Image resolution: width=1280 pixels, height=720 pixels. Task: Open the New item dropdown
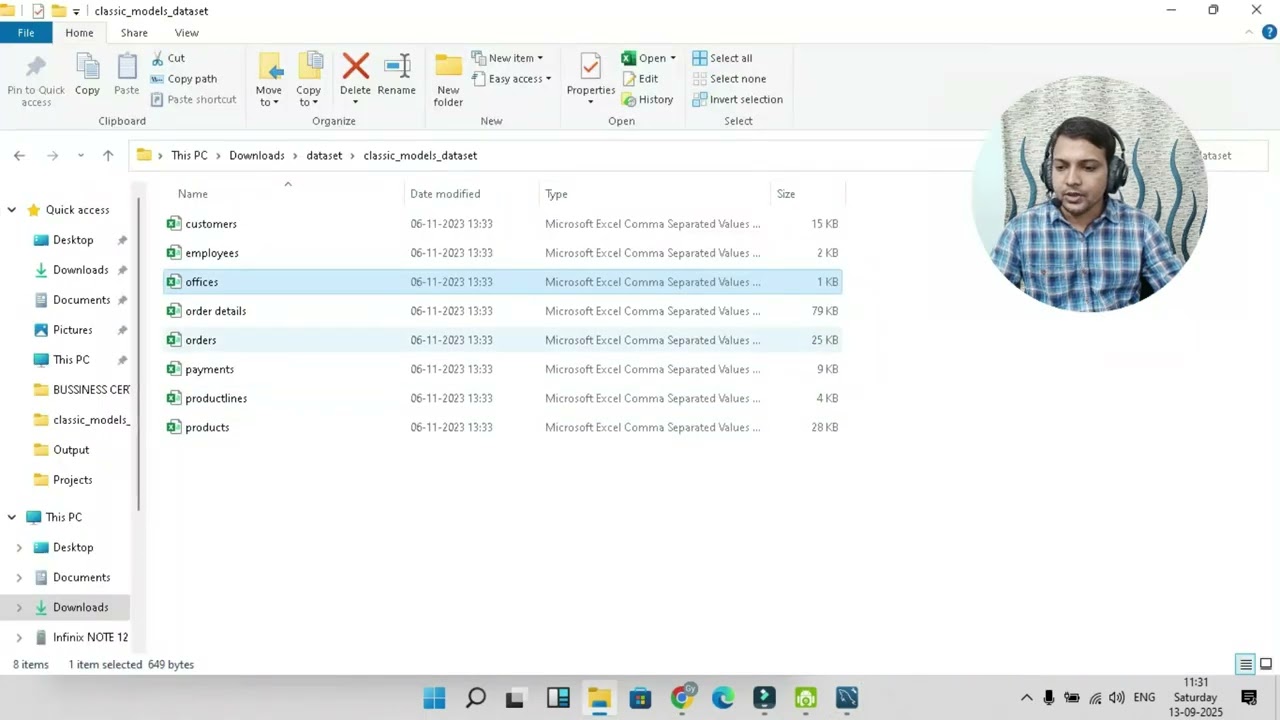[508, 58]
